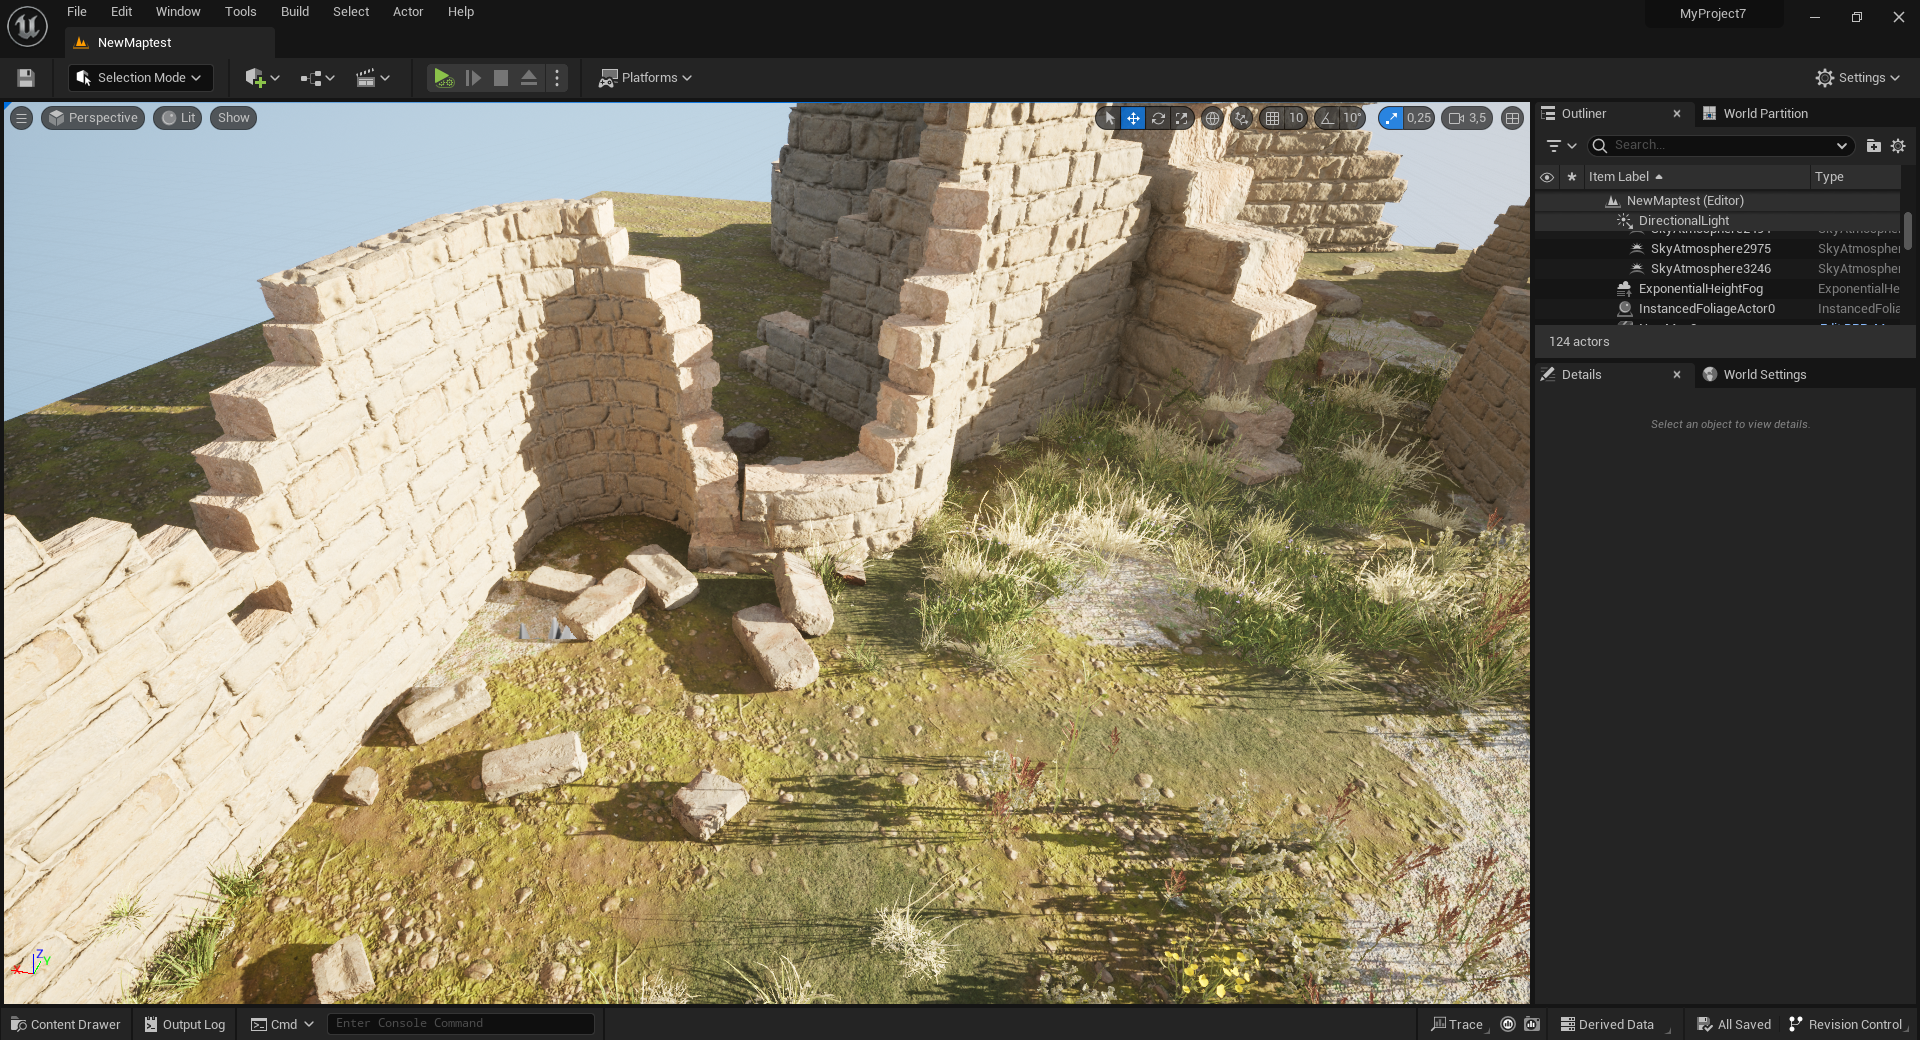Click the Eject from player button
This screenshot has width=1920, height=1040.
(x=529, y=78)
